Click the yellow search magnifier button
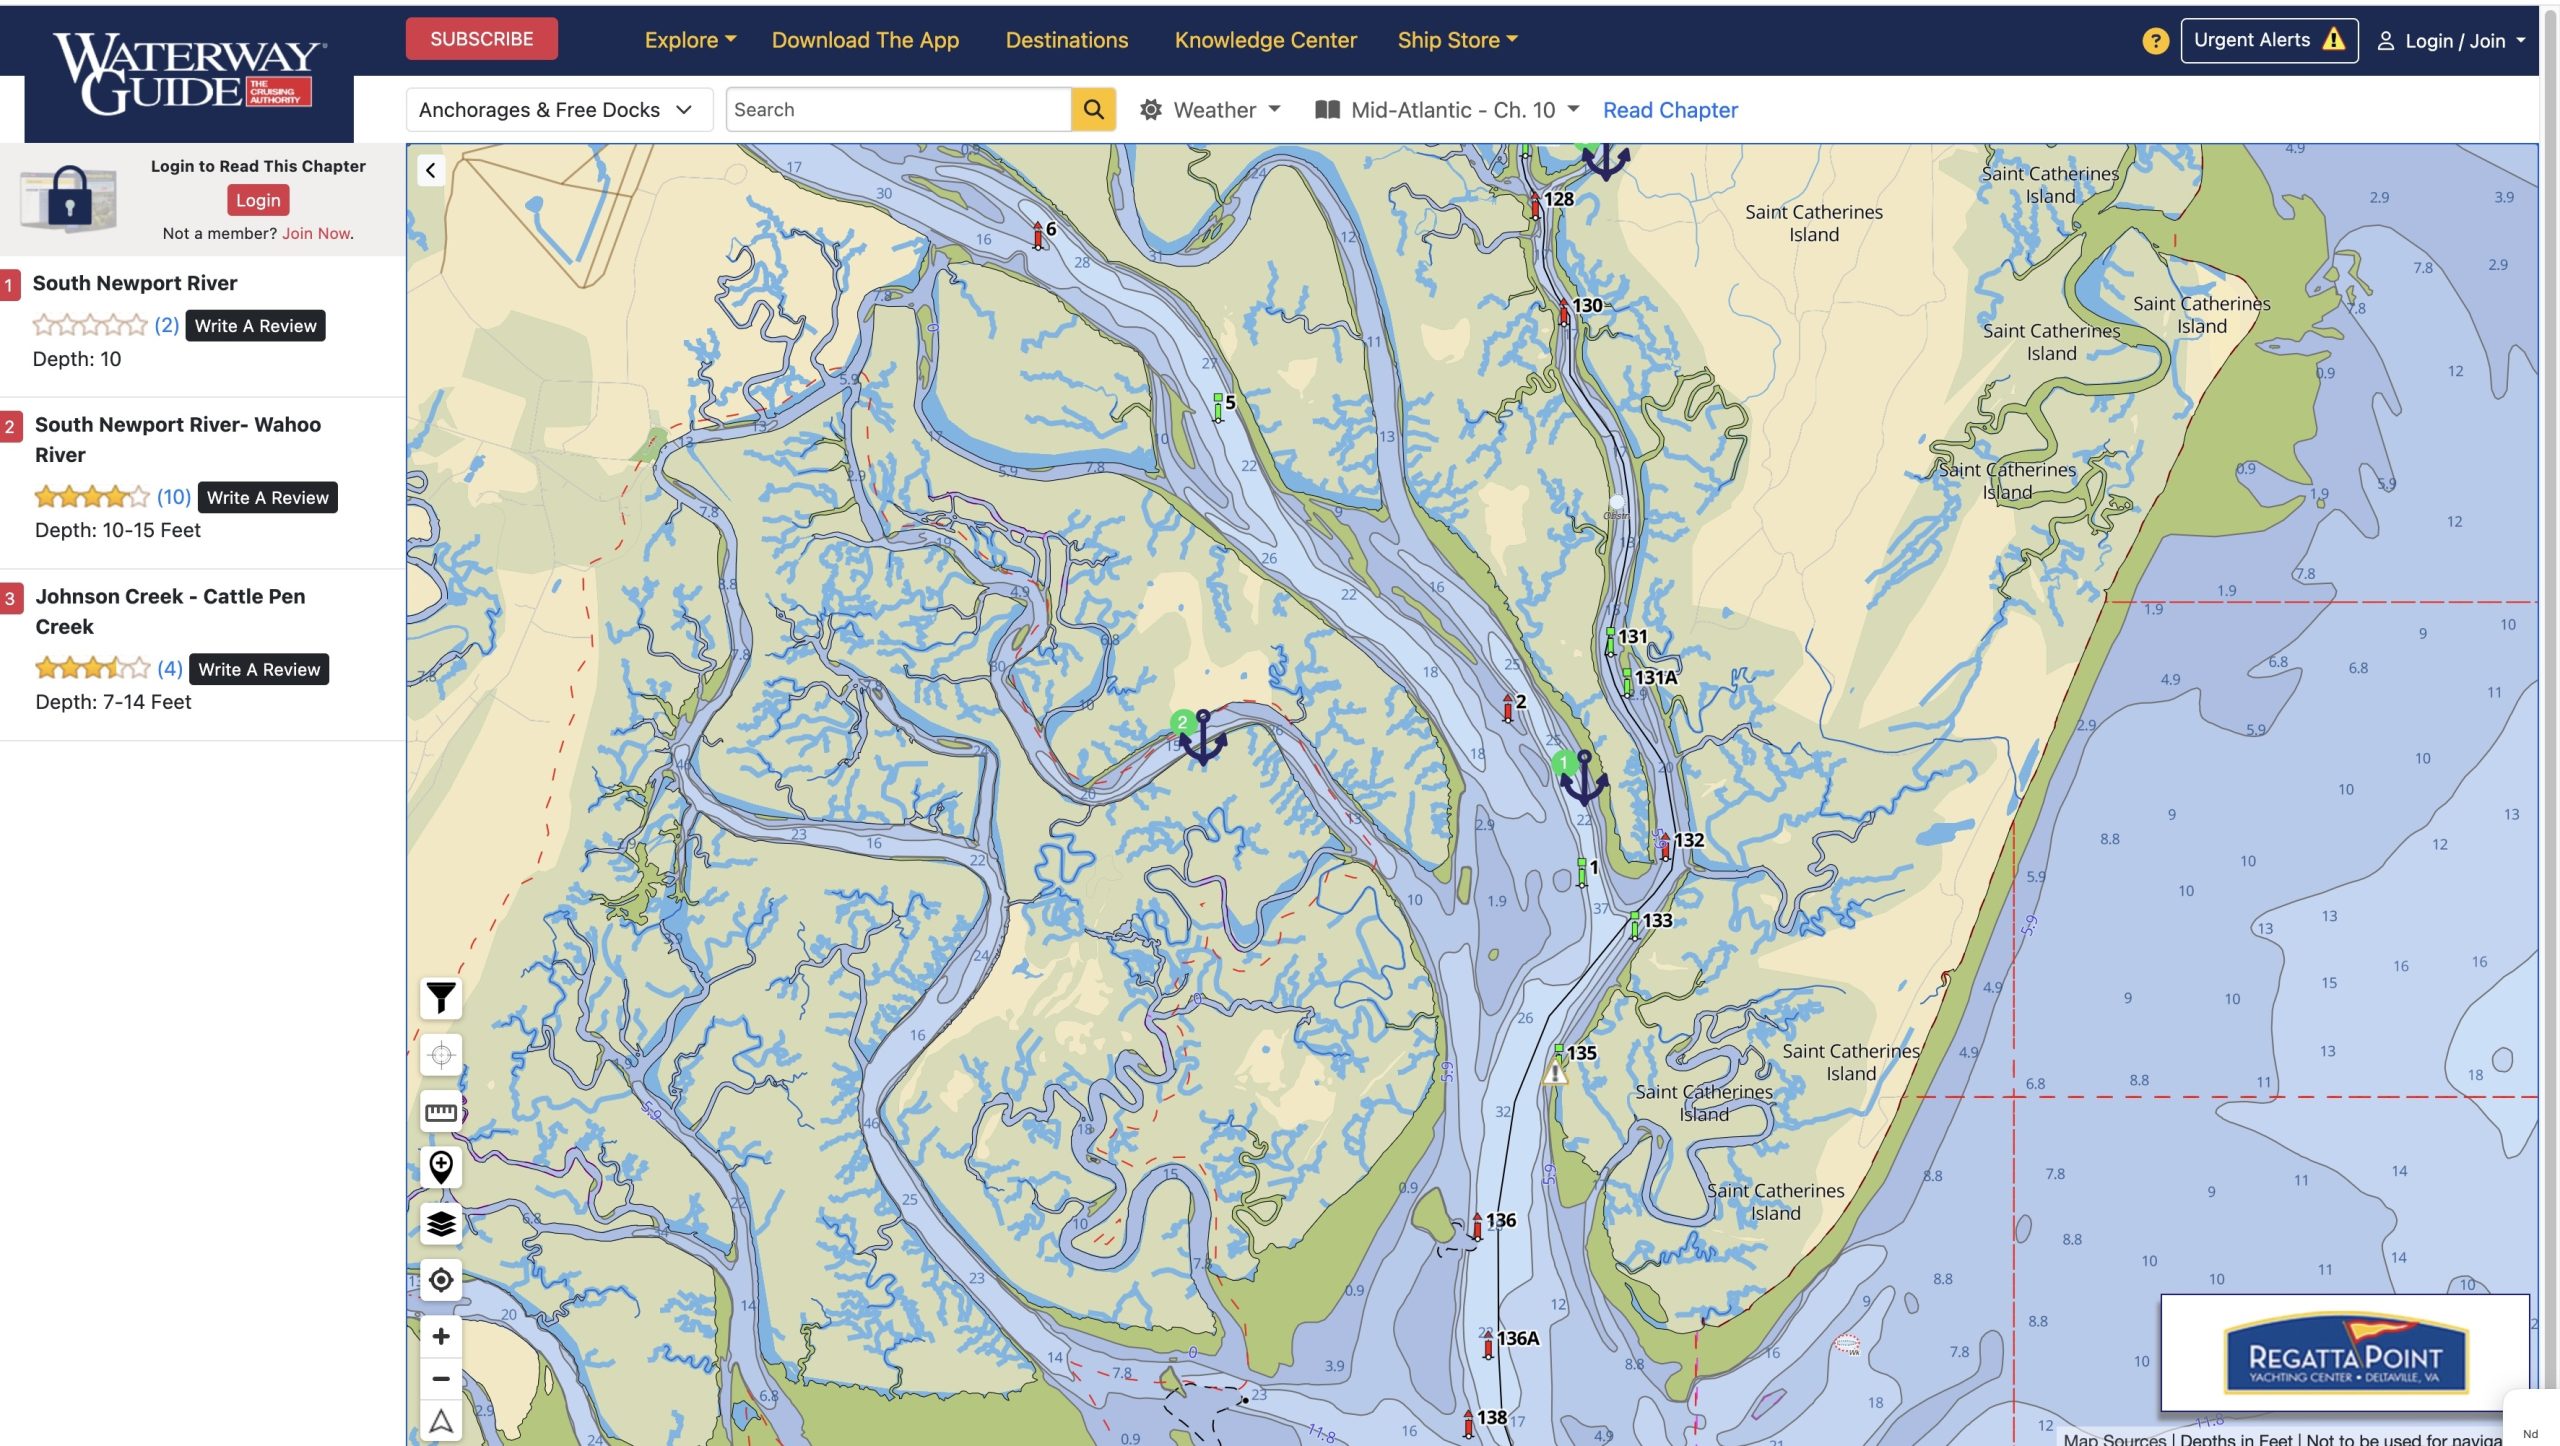Screen dimensions: 2560x1446 (1093, 109)
